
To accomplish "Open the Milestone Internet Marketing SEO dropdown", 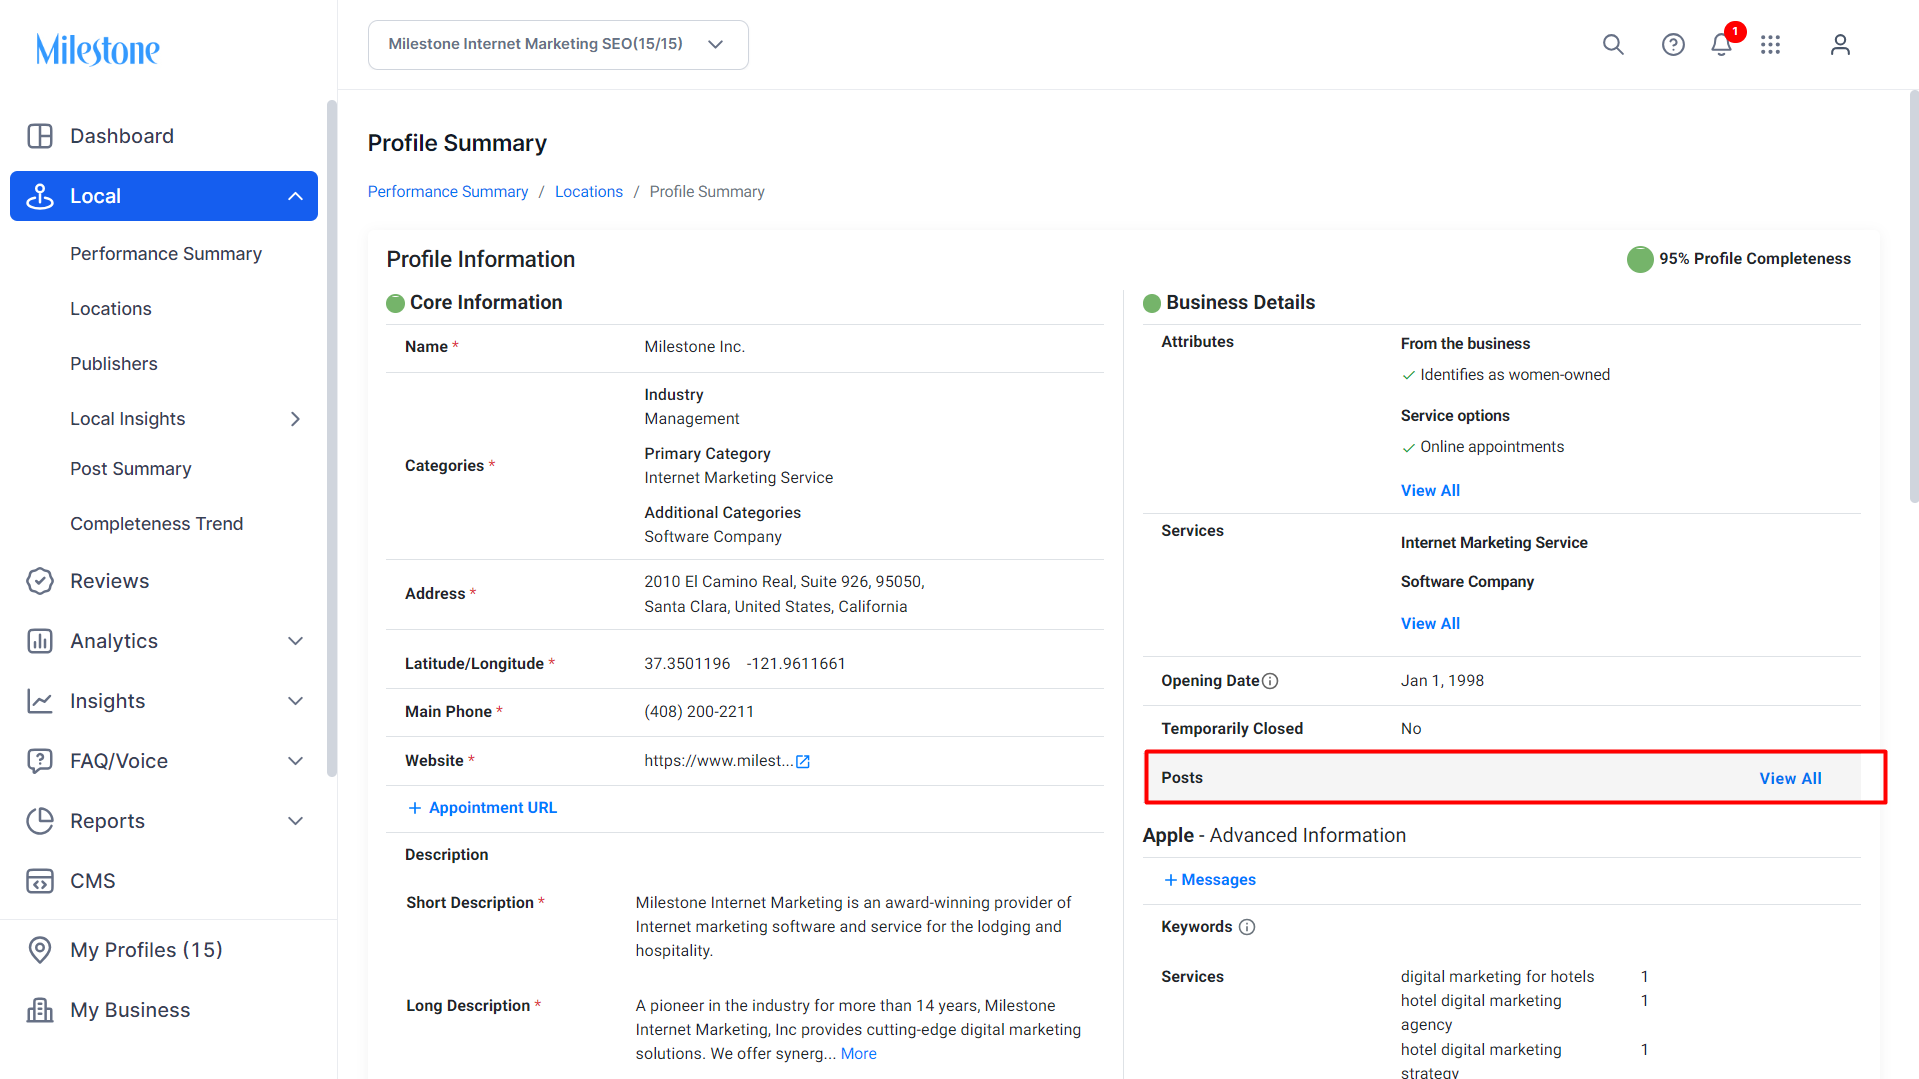I will click(x=558, y=45).
